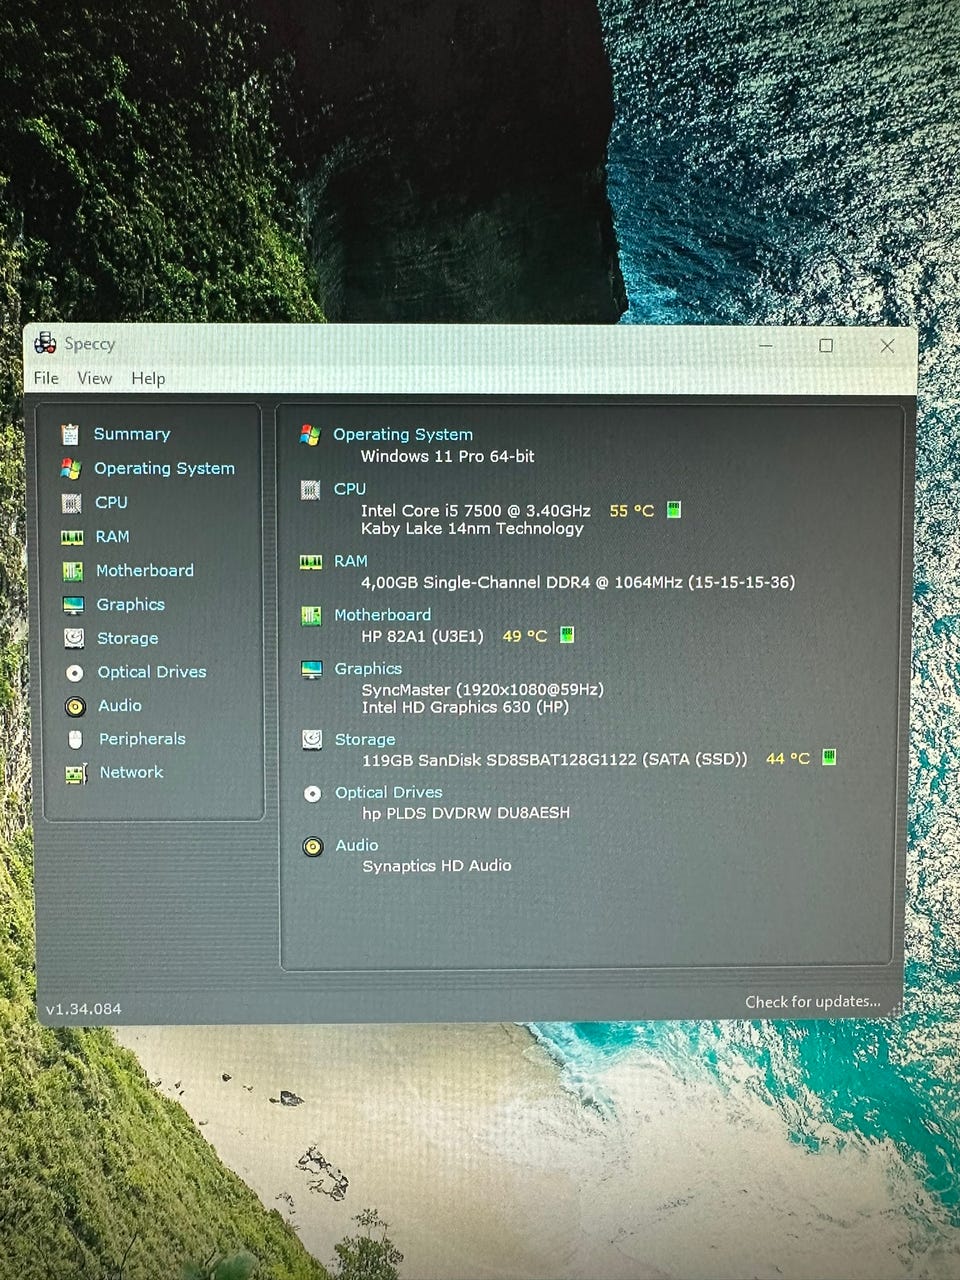This screenshot has height=1280, width=960.
Task: Click the Motherboard icon in summary pane
Action: [311, 616]
